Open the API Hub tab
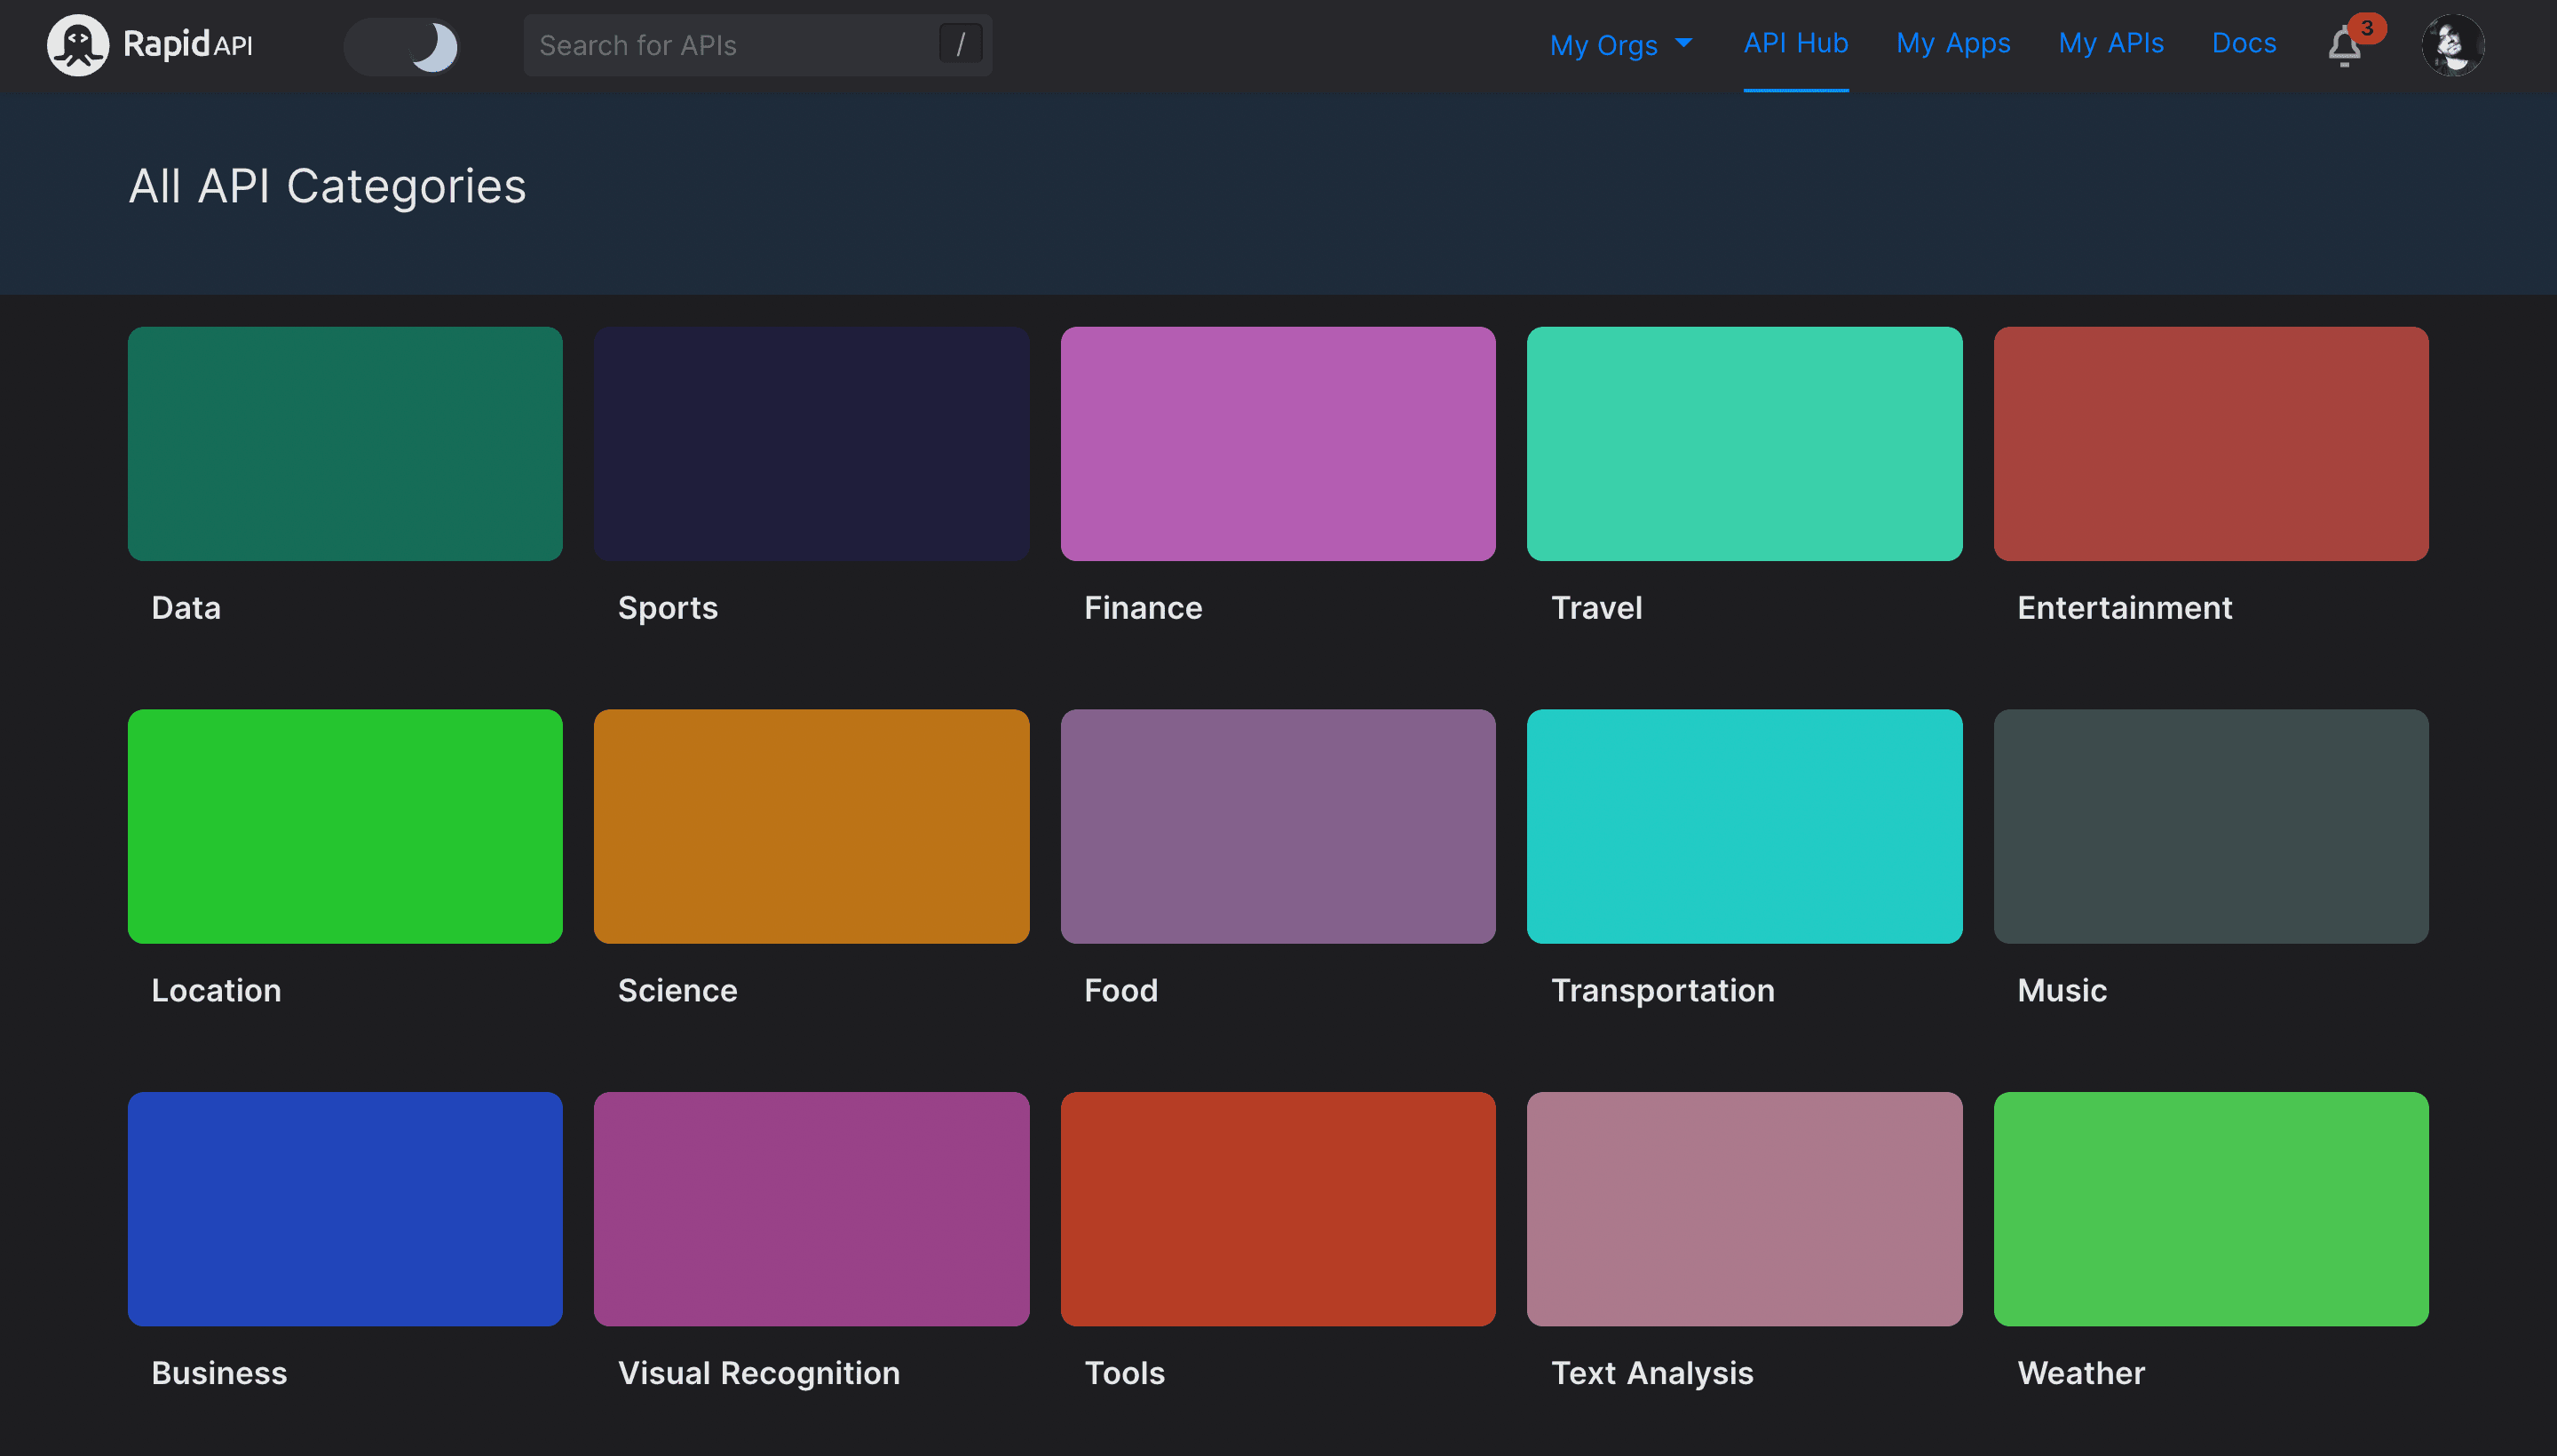Image resolution: width=2557 pixels, height=1456 pixels. 1795,43
